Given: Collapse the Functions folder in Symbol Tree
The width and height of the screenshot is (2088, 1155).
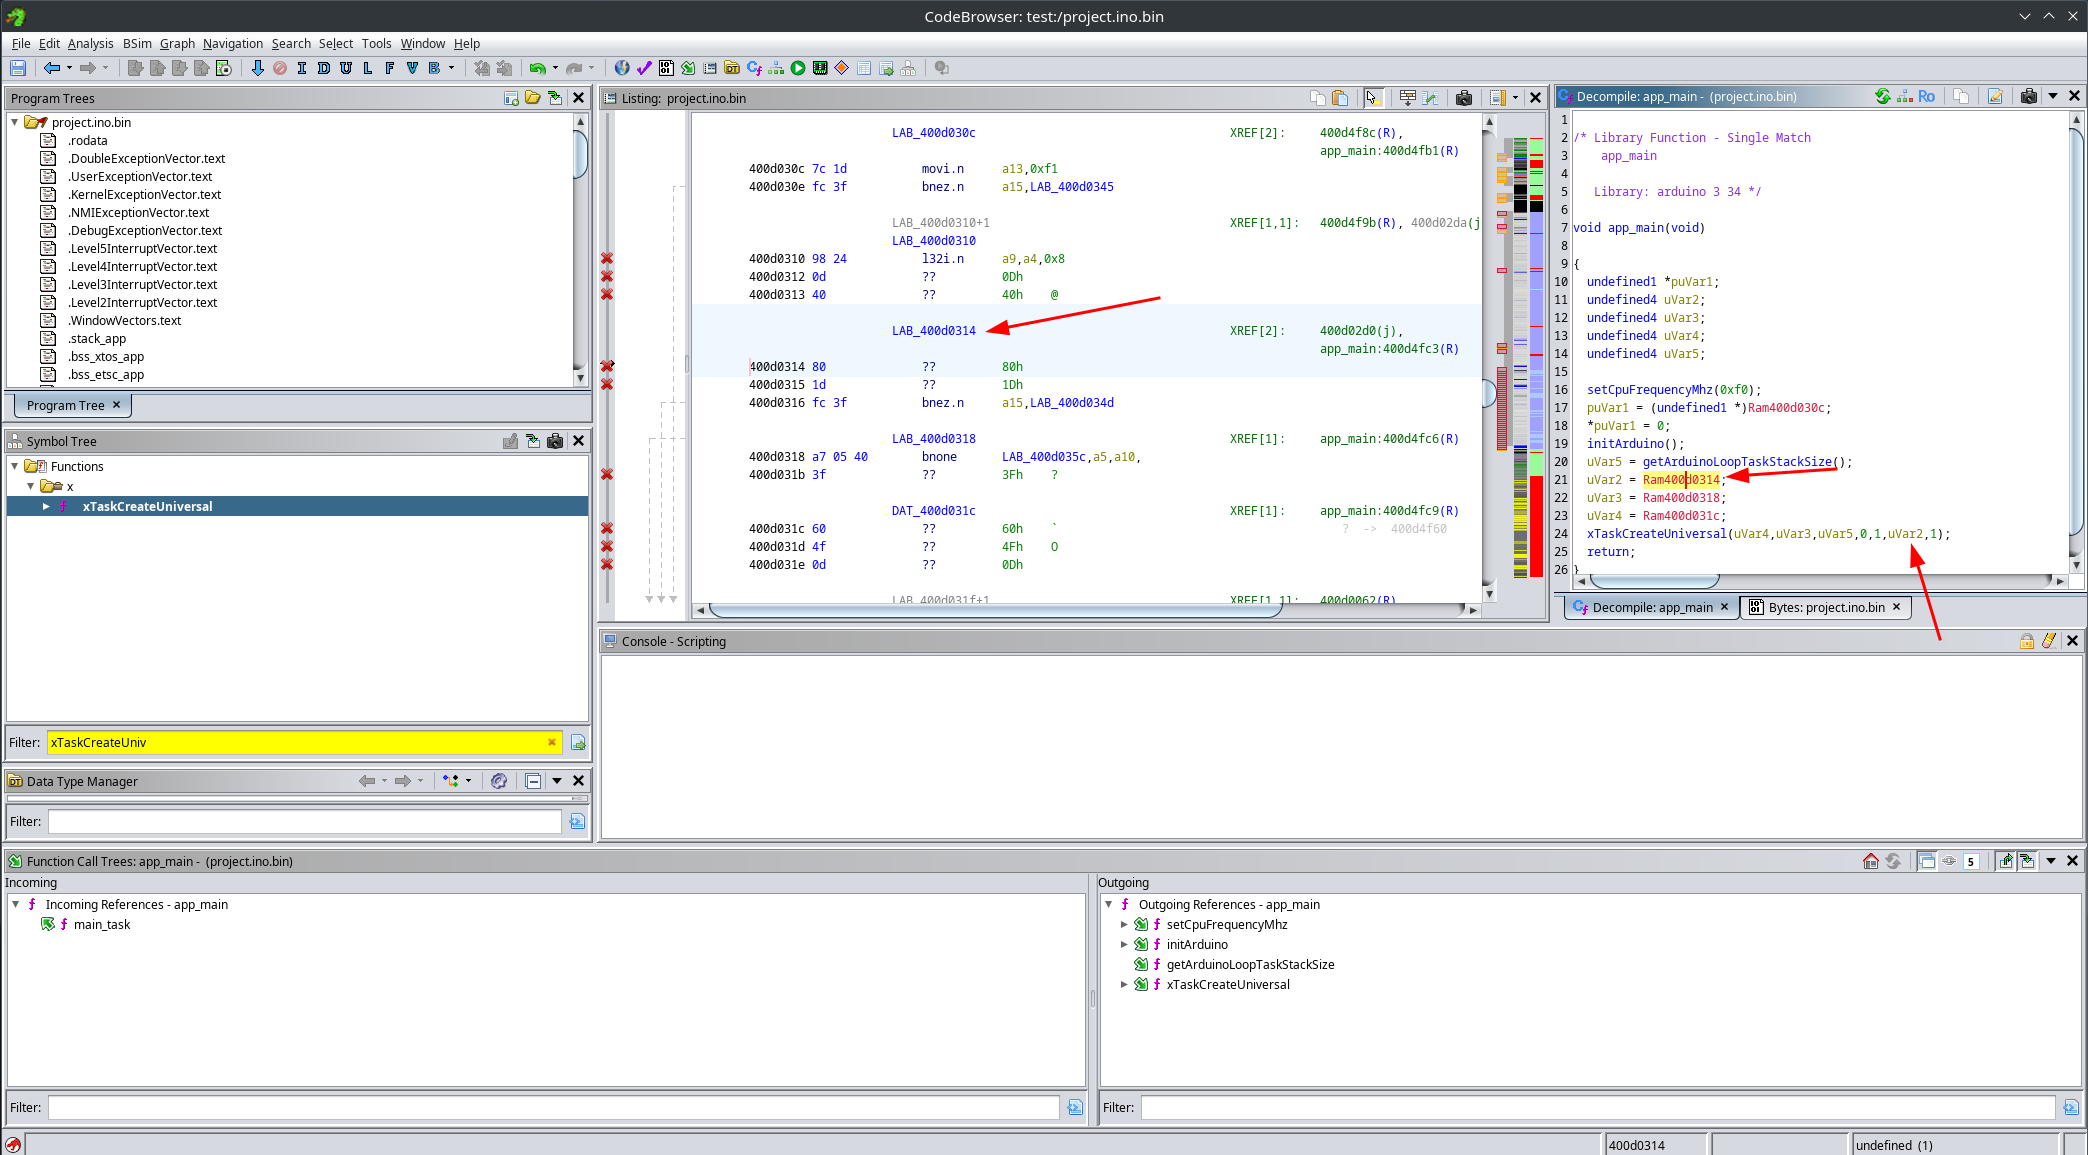Looking at the screenshot, I should pyautogui.click(x=15, y=466).
